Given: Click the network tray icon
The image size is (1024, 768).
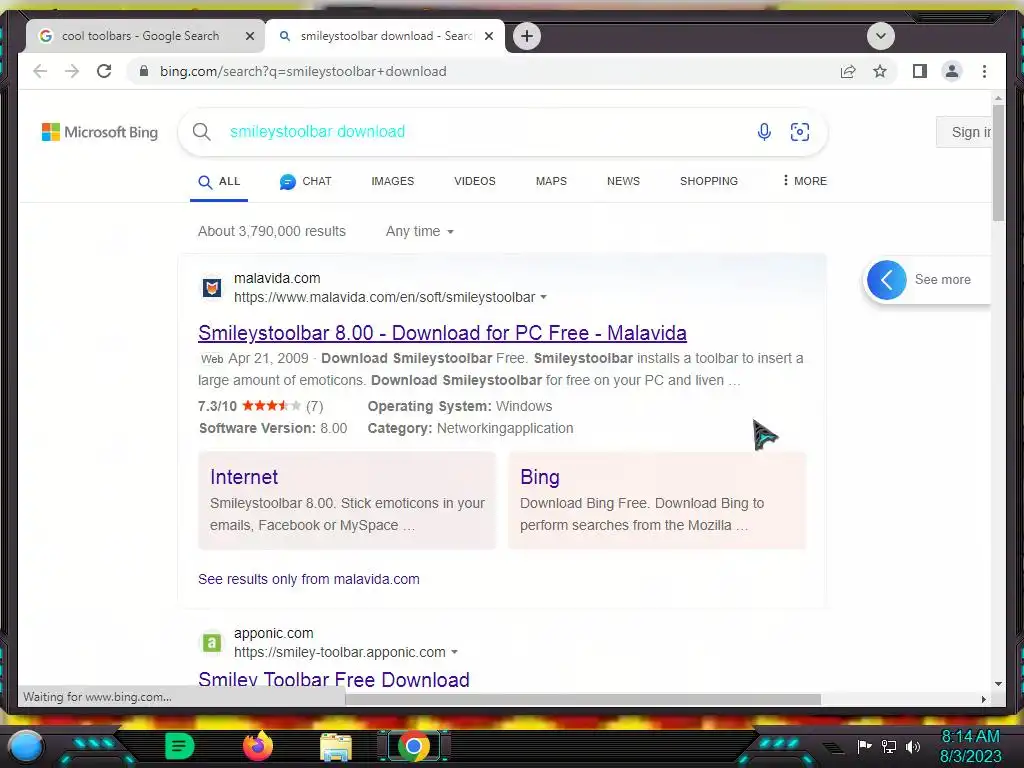Looking at the screenshot, I should coord(888,746).
